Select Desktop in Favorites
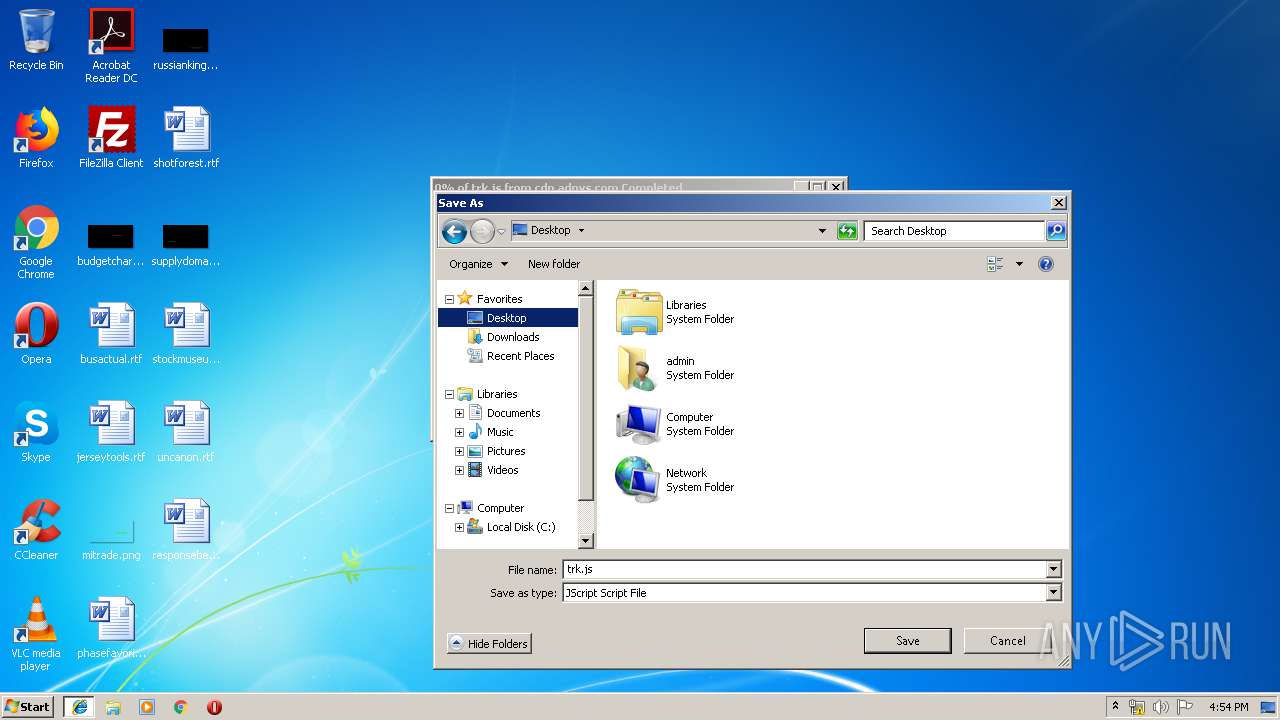This screenshot has width=1280, height=720. [508, 318]
